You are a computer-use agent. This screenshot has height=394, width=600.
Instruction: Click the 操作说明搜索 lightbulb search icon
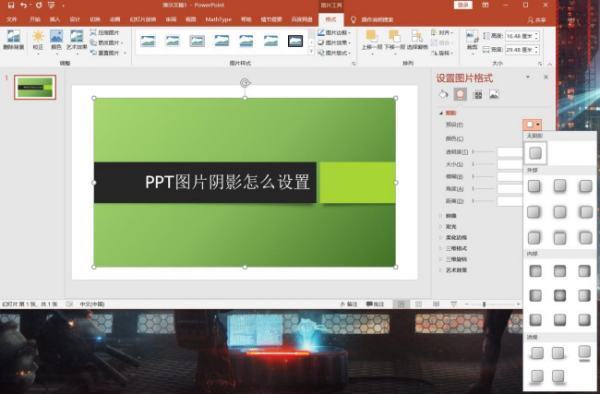[353, 20]
